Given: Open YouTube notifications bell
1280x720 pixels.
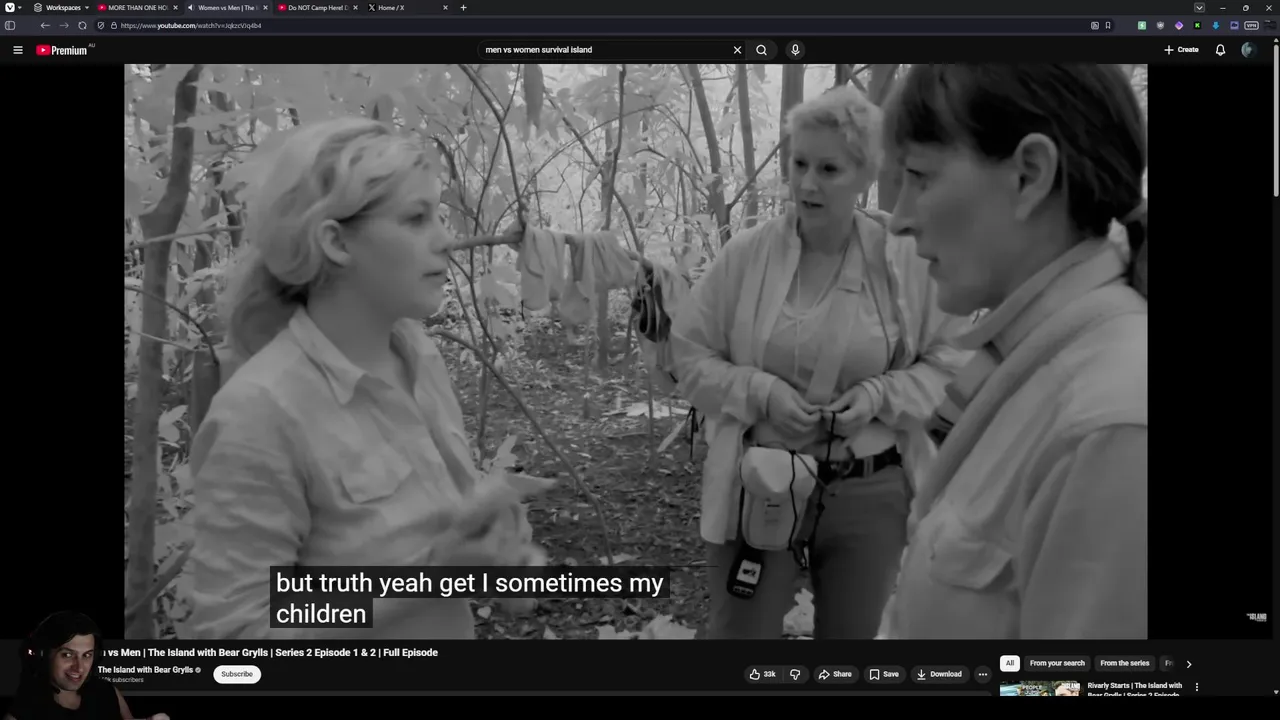Looking at the screenshot, I should click(x=1220, y=50).
